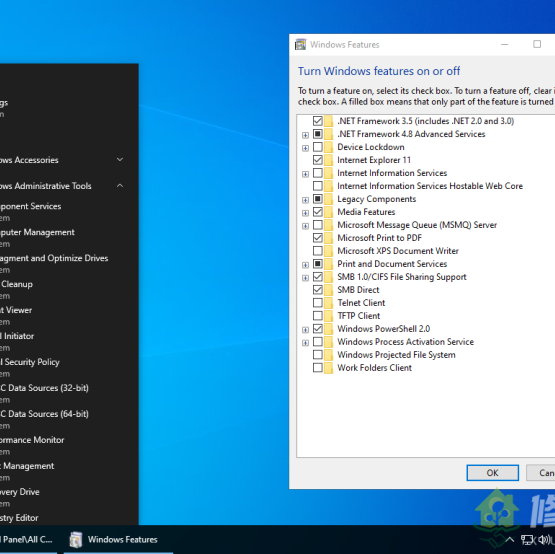
Task: Expand SMB 1.0/CIFS File Sharing Support node
Action: click(305, 278)
